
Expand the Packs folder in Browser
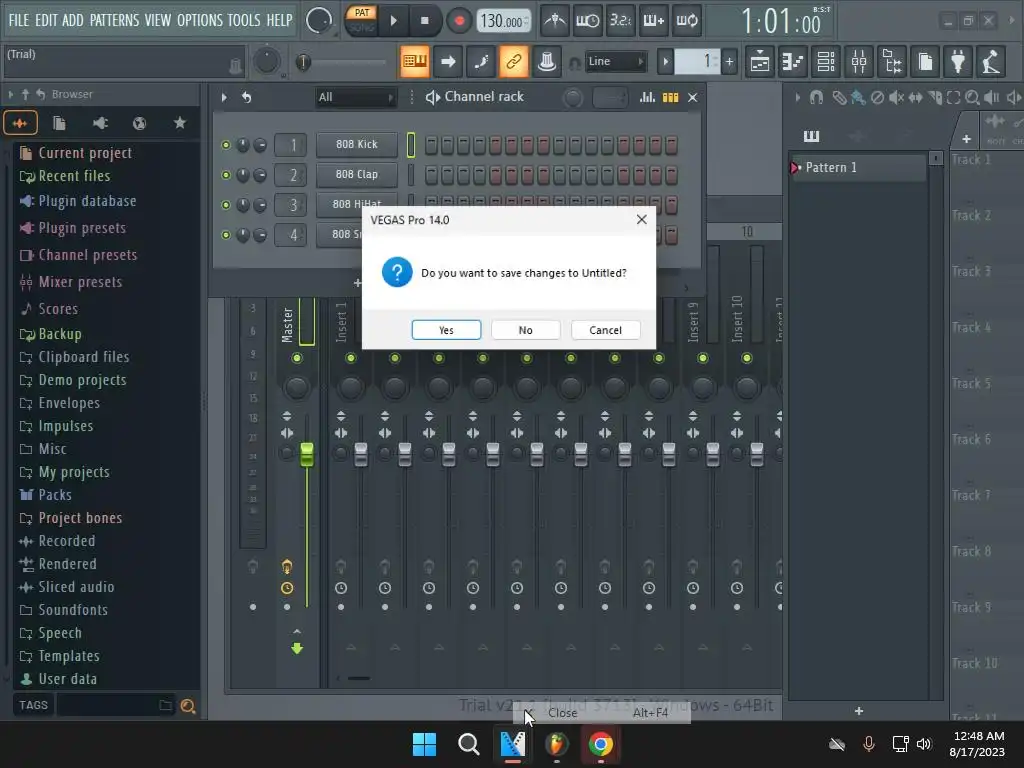point(45,495)
